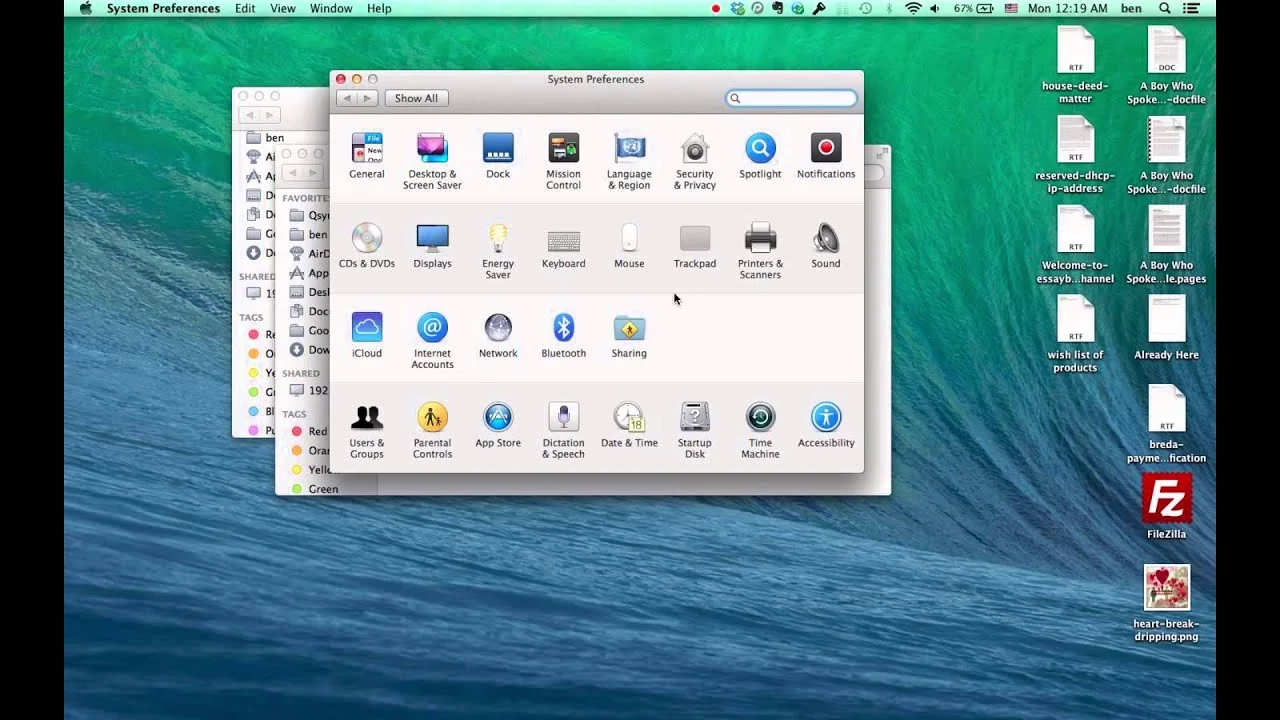The width and height of the screenshot is (1280, 720).
Task: Select the Already Here desktop file
Action: [1166, 328]
